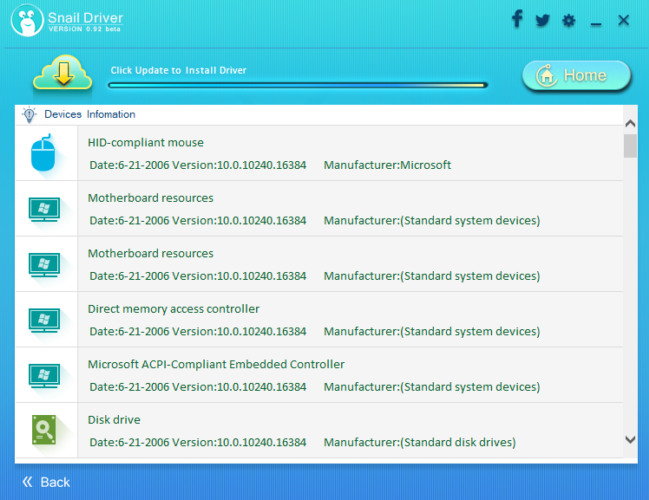
Task: Click the cloud download update icon
Action: (x=62, y=75)
